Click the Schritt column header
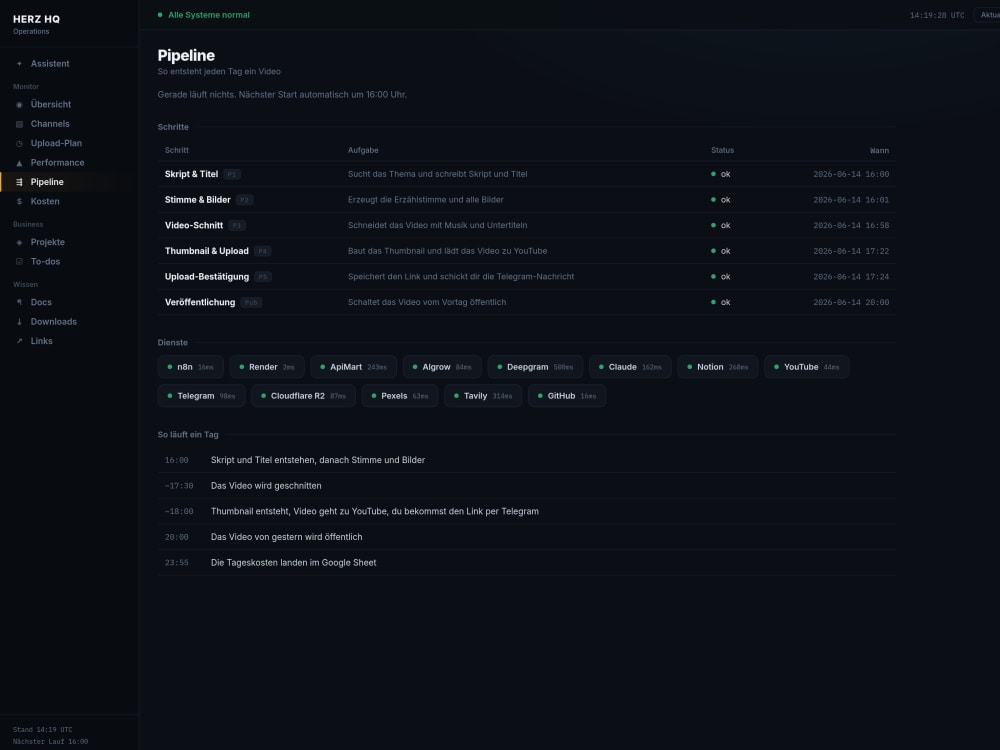1000x750 pixels. point(177,151)
